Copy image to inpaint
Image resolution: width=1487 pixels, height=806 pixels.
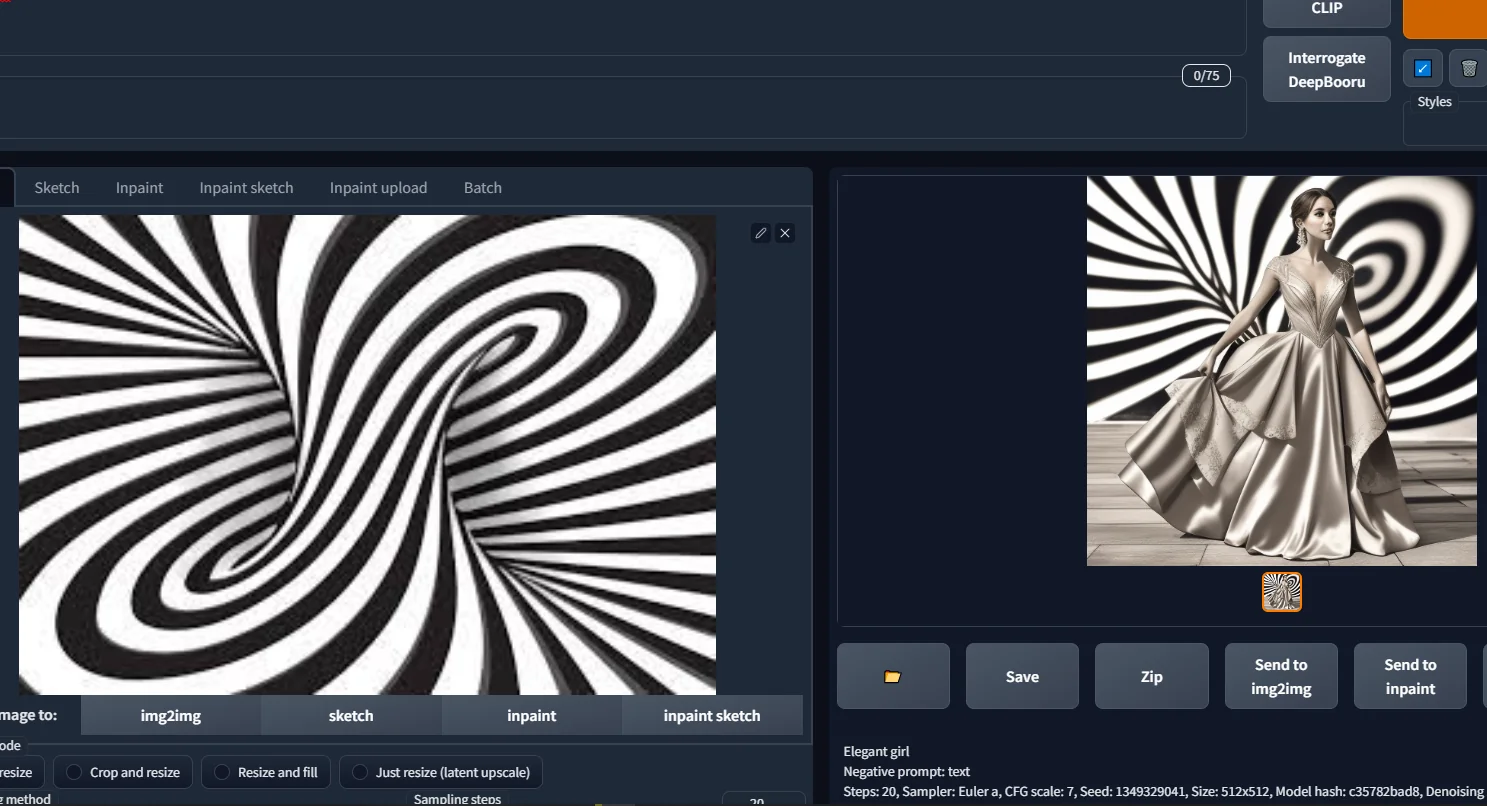click(x=532, y=715)
